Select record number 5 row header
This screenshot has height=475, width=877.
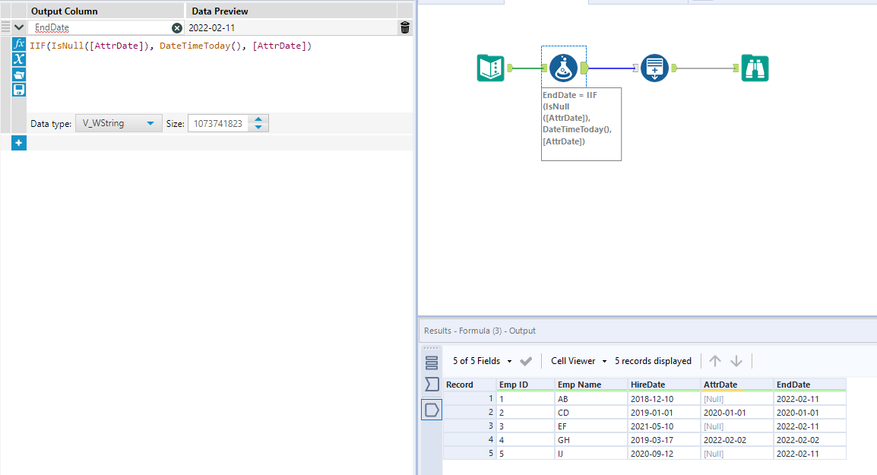click(x=470, y=454)
